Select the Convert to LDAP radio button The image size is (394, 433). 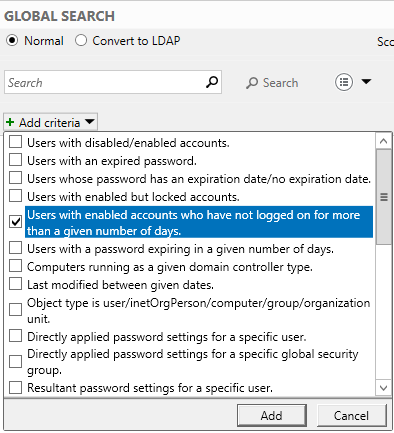[81, 41]
